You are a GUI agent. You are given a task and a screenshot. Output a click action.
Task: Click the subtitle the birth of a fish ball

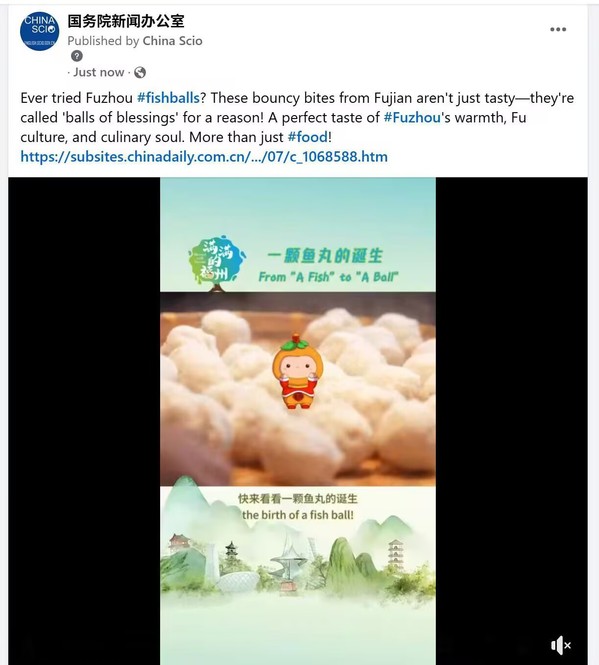point(298,515)
